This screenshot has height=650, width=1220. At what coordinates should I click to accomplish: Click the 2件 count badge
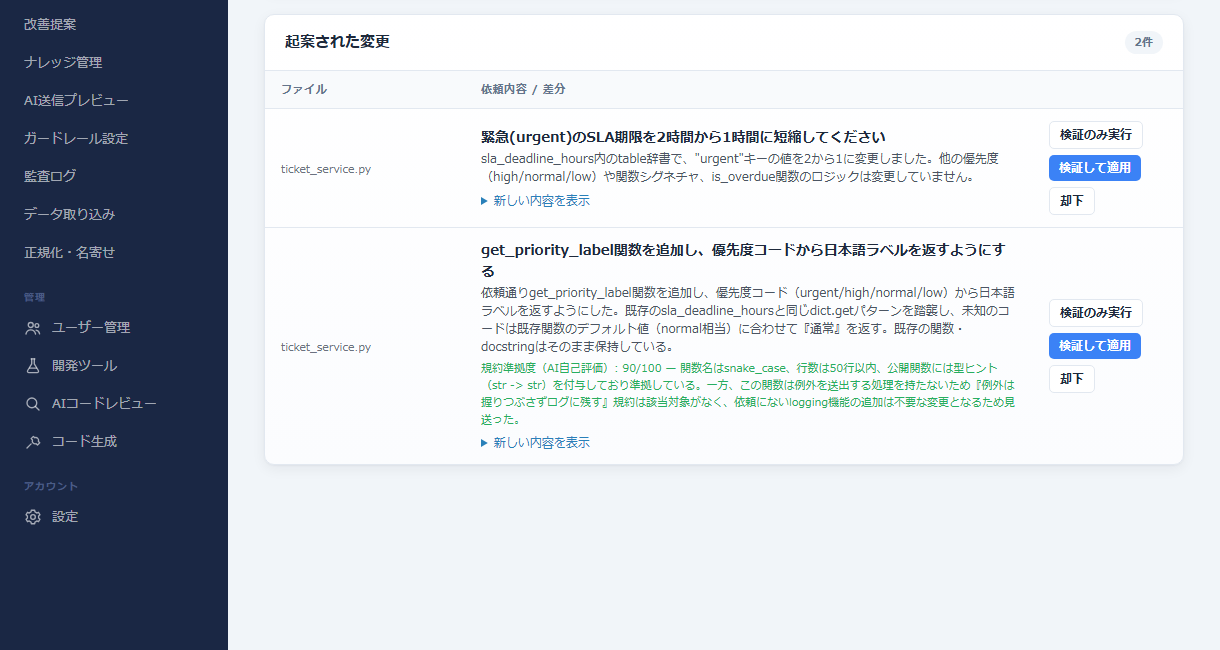[1144, 42]
